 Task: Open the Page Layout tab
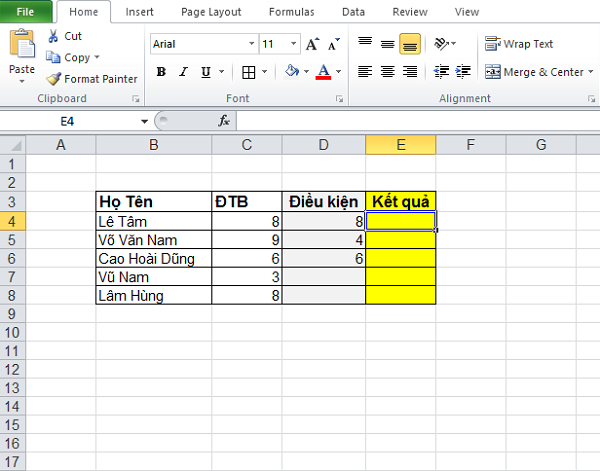tap(211, 12)
